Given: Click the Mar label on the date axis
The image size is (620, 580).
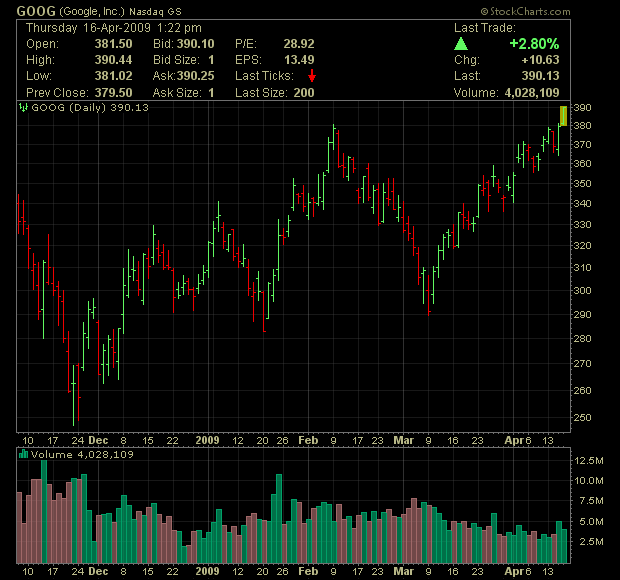Looking at the screenshot, I should [x=405, y=439].
